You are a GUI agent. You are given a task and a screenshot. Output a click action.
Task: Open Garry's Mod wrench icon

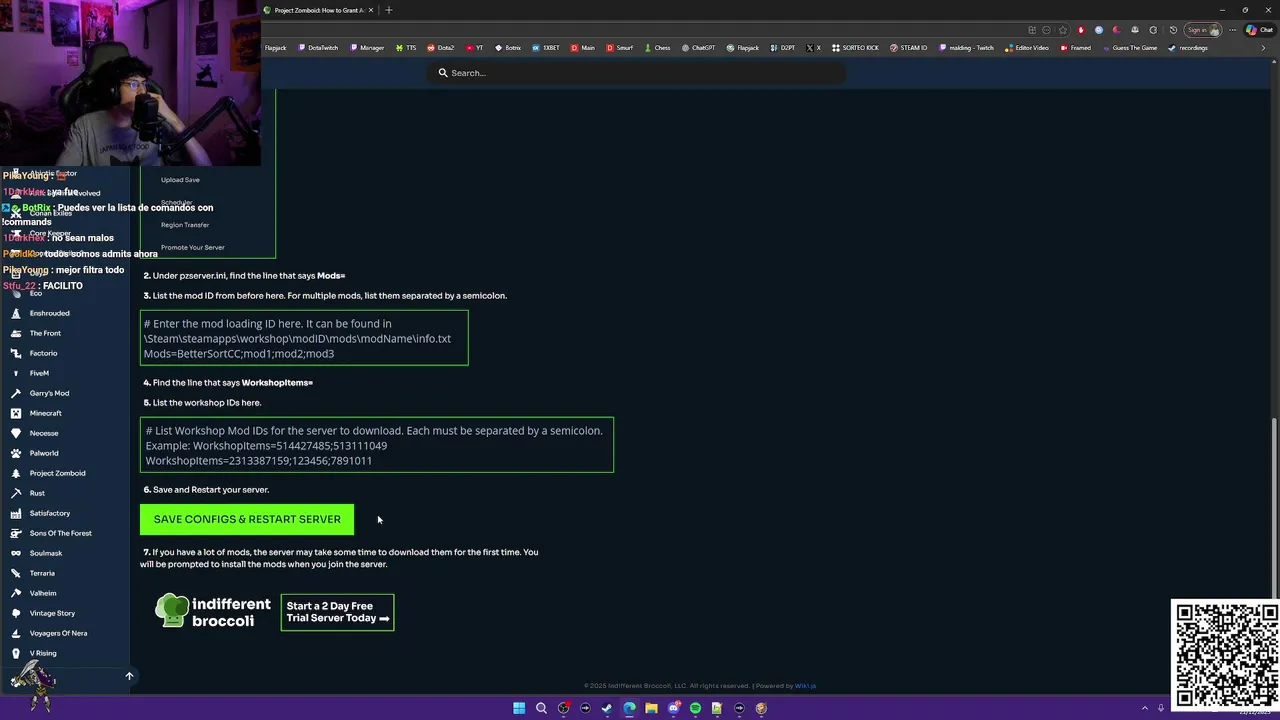click(x=16, y=393)
